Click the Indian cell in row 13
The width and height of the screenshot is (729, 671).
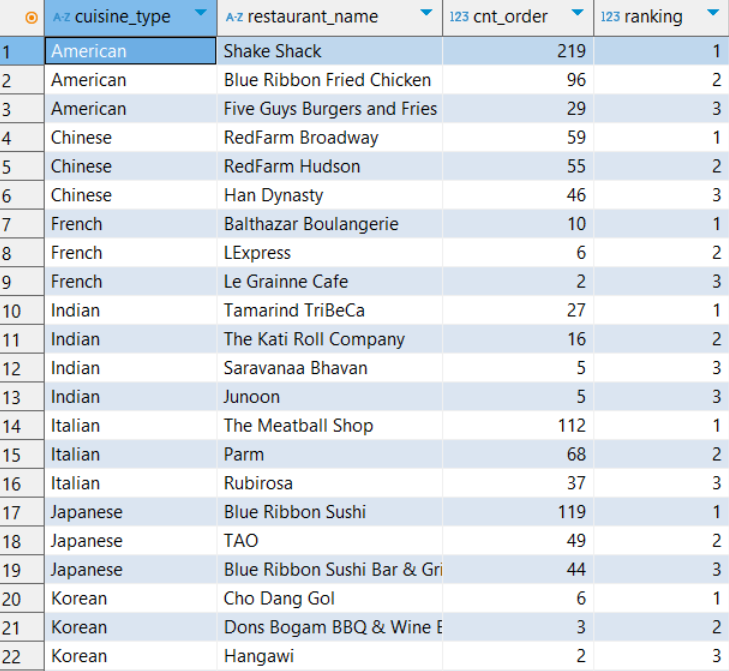tap(131, 397)
